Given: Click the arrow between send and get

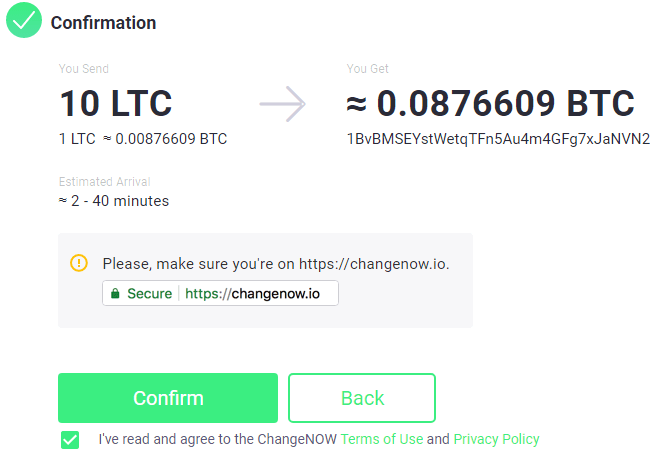Looking at the screenshot, I should pos(282,104).
